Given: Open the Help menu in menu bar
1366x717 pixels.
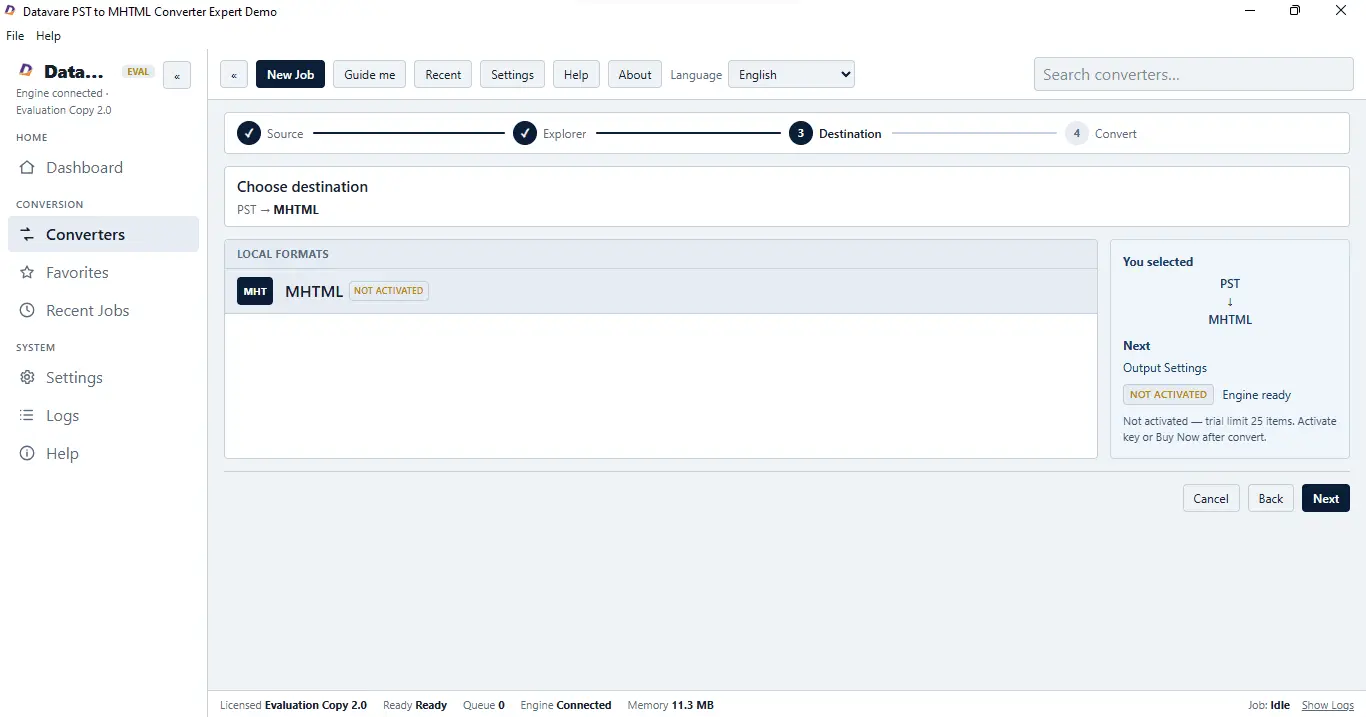Looking at the screenshot, I should click(48, 36).
